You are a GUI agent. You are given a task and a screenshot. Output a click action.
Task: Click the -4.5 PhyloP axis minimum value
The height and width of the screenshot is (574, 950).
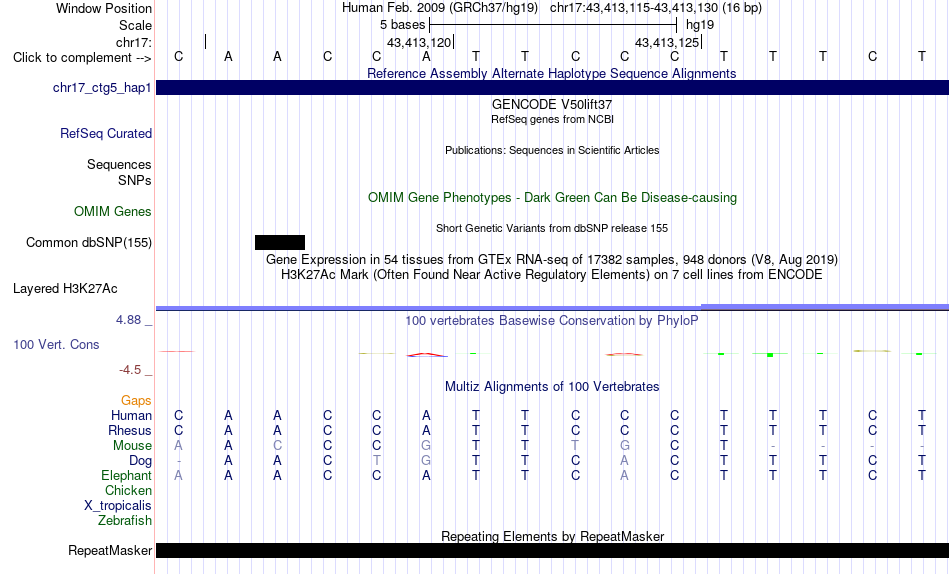130,370
